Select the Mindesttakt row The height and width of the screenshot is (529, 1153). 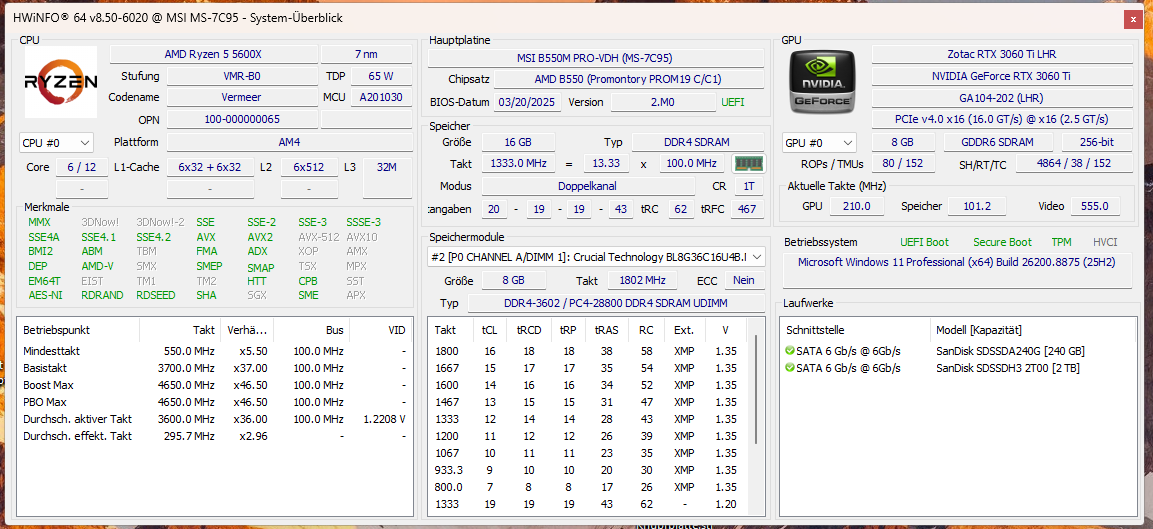click(215, 351)
